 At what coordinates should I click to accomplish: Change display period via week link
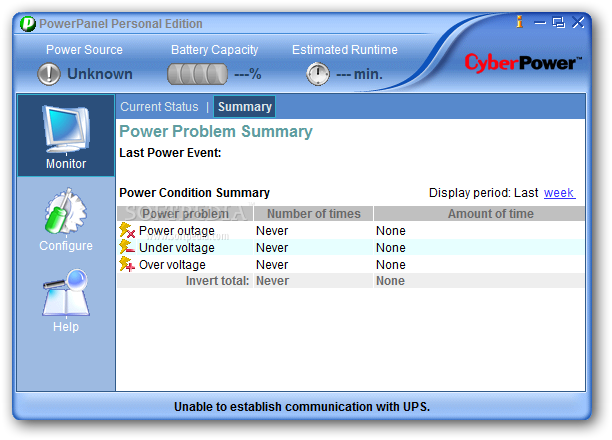pos(559,192)
